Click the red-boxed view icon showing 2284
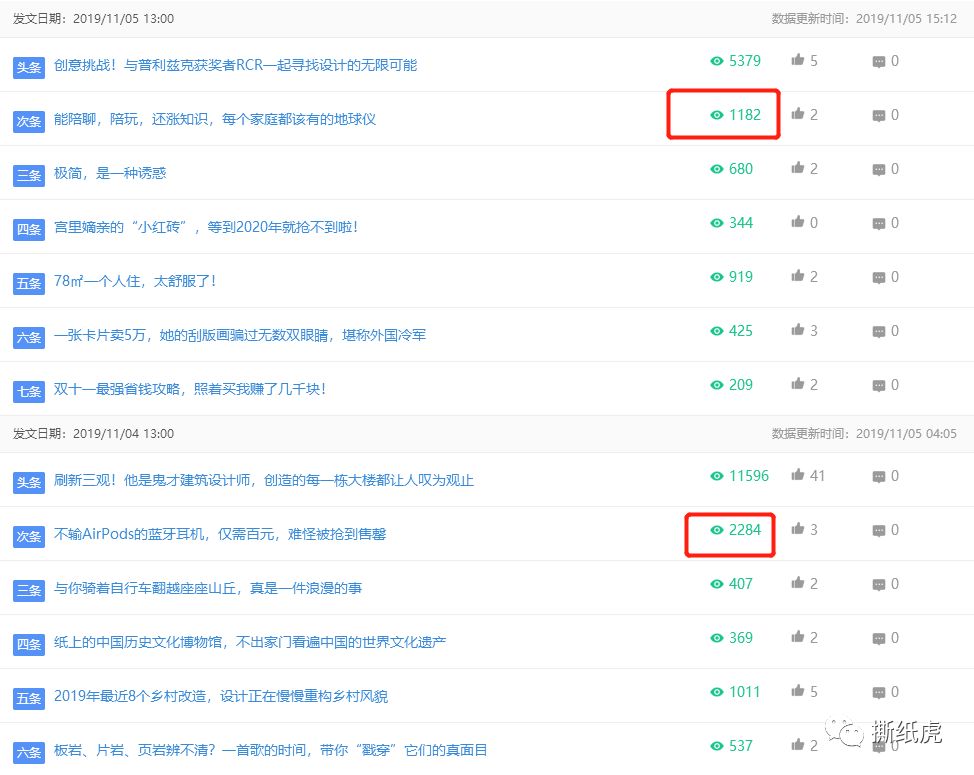Screen dimensions: 974x775 click(x=717, y=529)
